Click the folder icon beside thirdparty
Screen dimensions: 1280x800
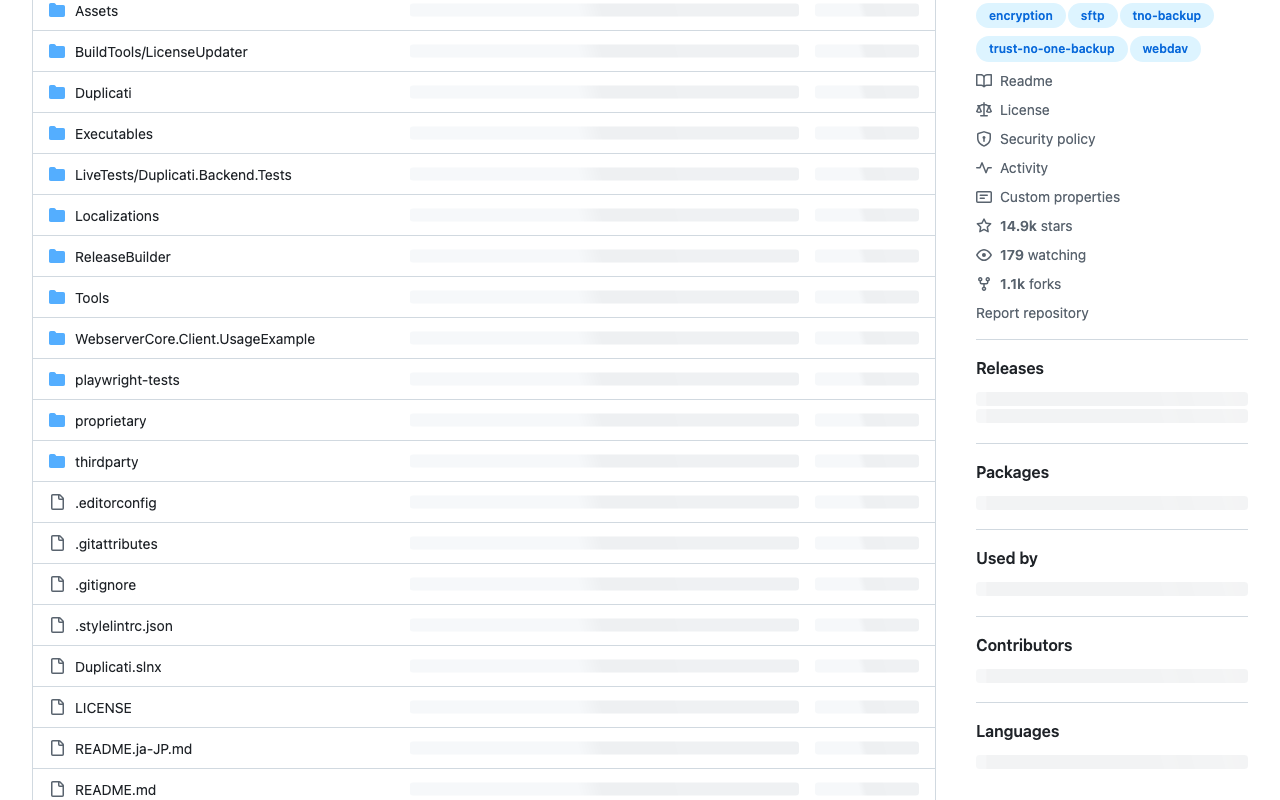(57, 462)
